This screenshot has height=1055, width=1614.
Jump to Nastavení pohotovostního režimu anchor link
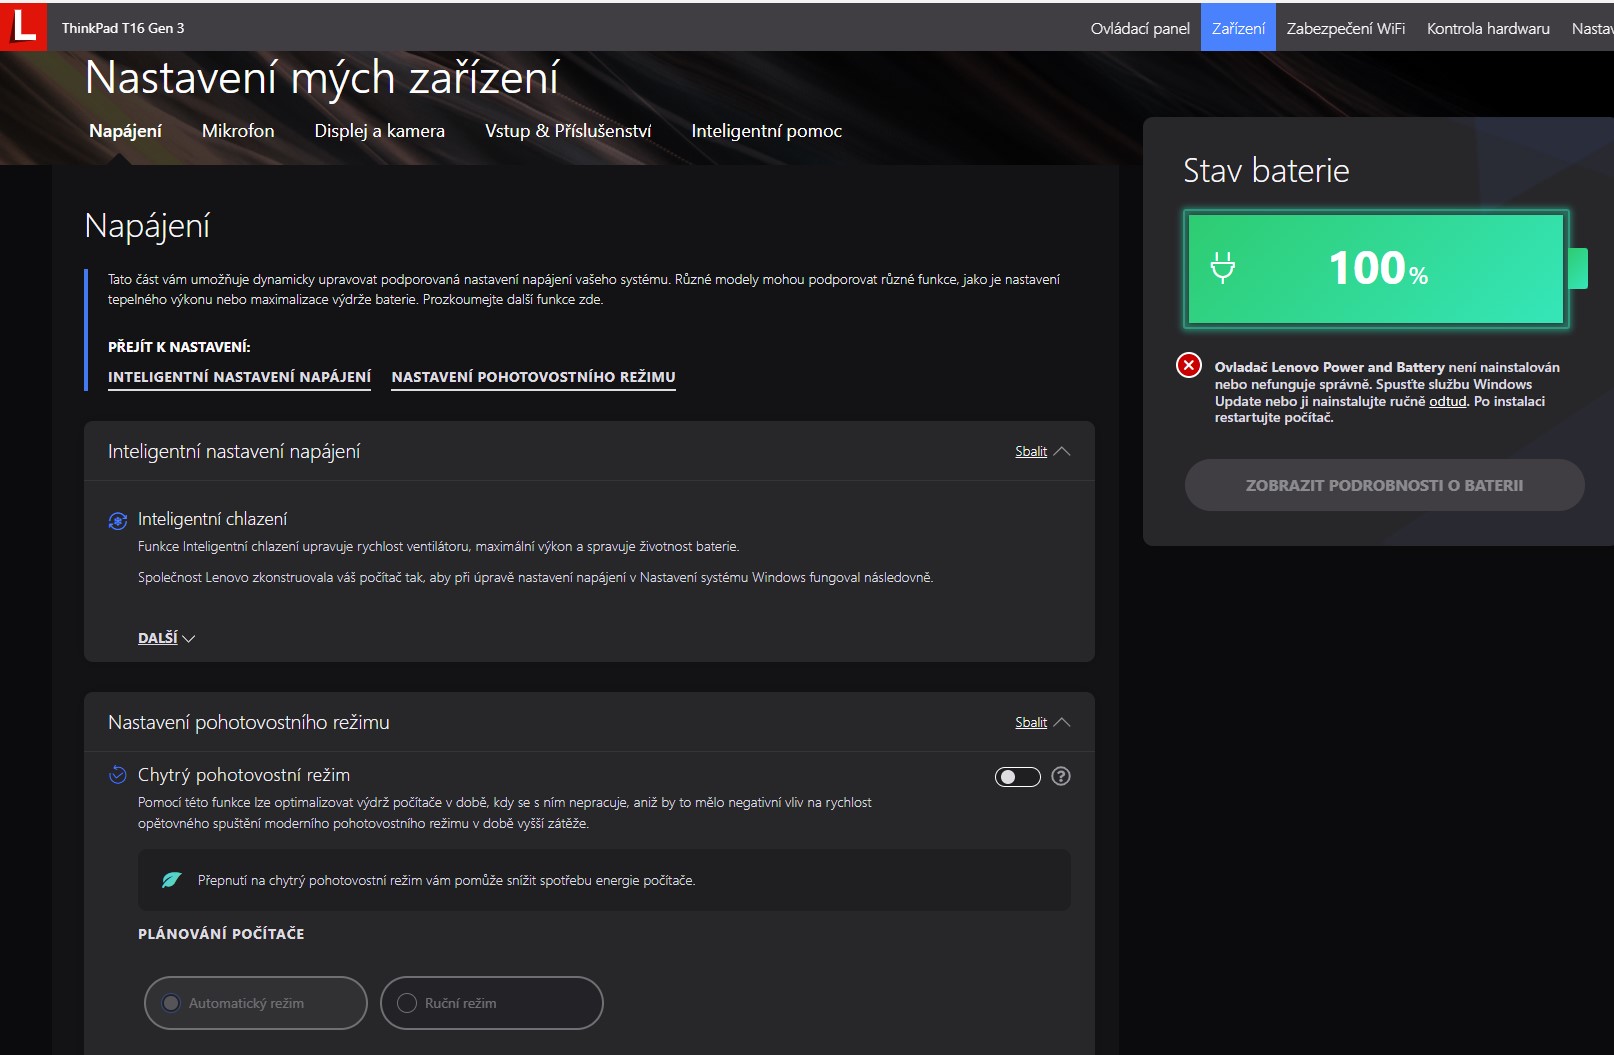(533, 377)
